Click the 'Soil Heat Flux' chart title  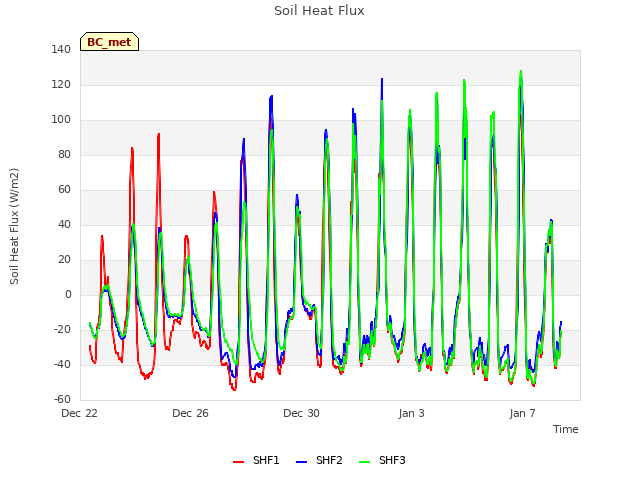point(319,11)
